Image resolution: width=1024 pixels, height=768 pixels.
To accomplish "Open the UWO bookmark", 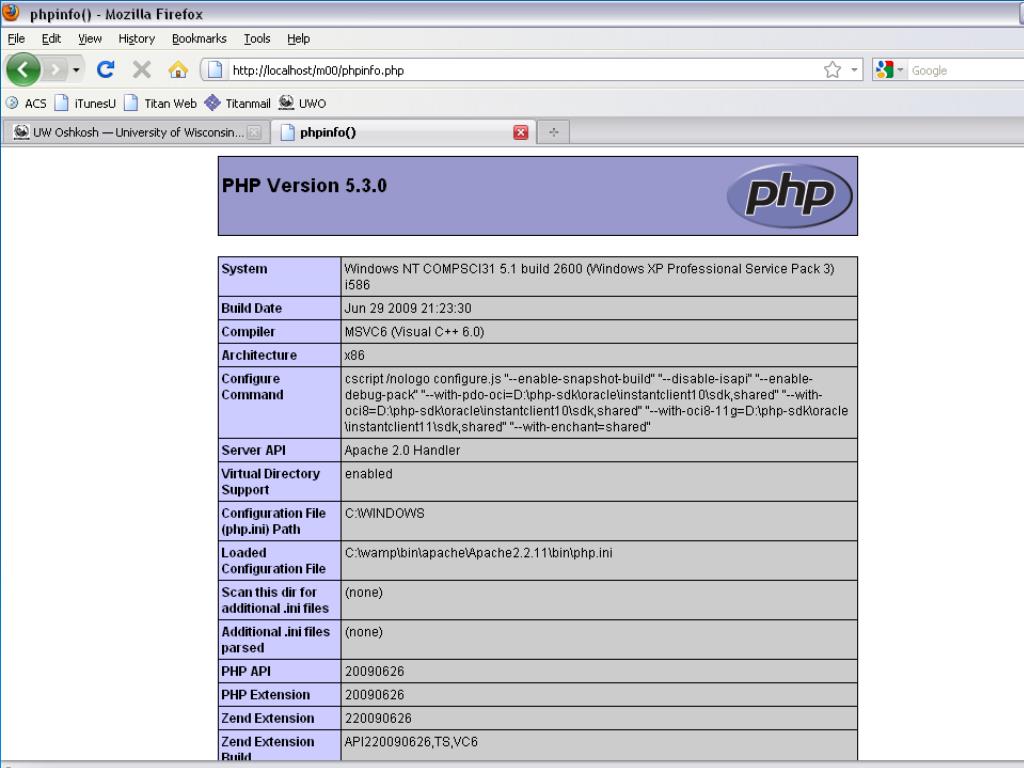I will 302,103.
